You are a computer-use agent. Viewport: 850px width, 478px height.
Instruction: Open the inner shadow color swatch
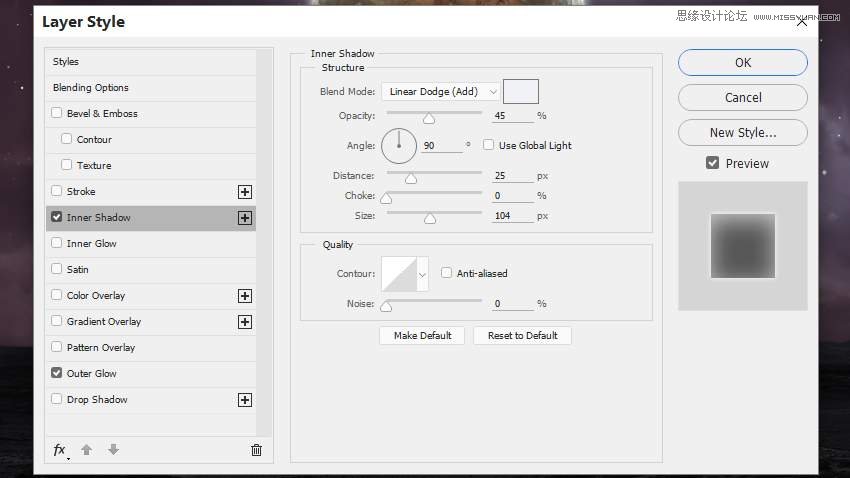(x=521, y=91)
